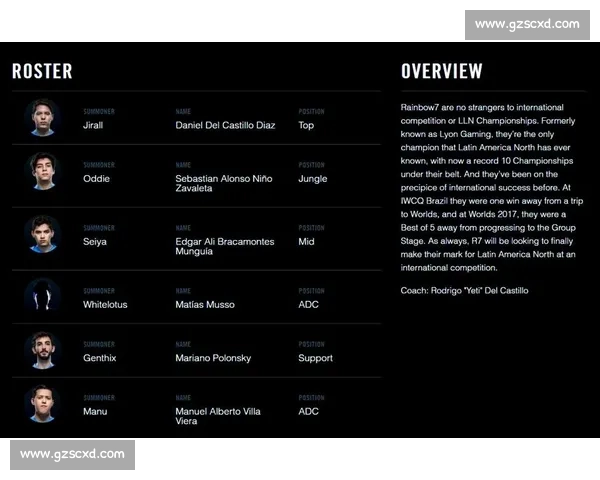The width and height of the screenshot is (600, 480).
Task: Click Whitelotus silhouette avatar
Action: (42, 296)
